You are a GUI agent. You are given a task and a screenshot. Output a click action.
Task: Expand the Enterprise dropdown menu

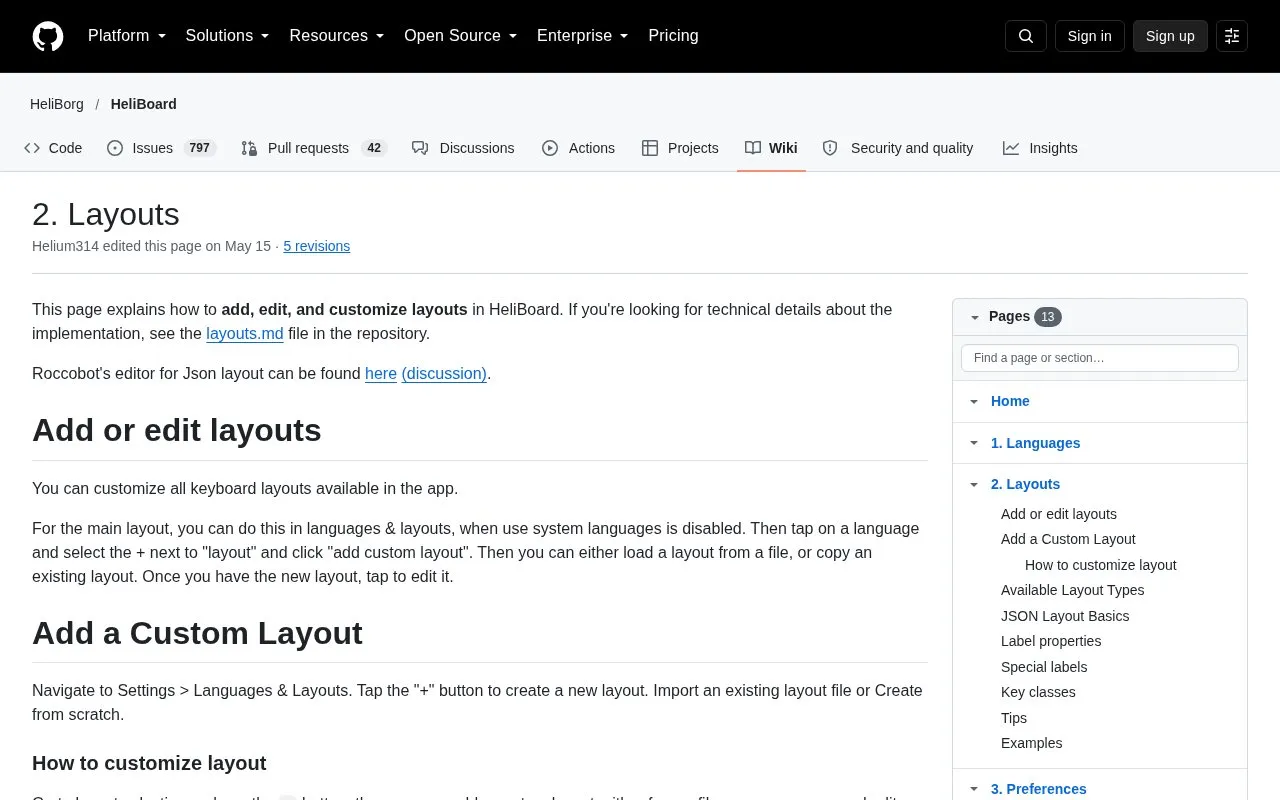(x=583, y=36)
